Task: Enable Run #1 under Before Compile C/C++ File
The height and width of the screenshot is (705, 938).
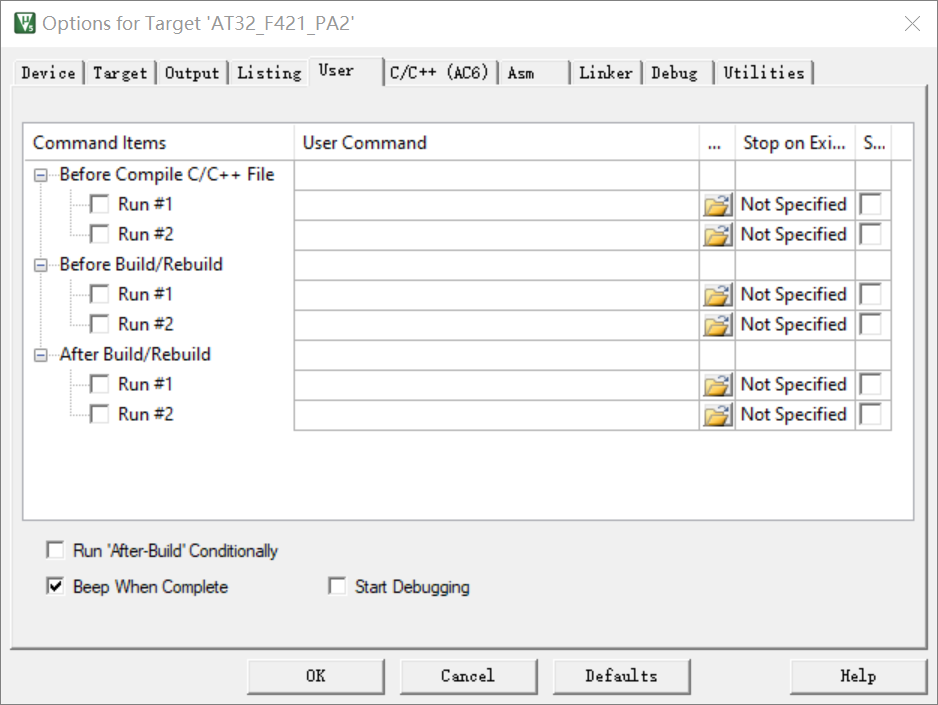Action: 99,204
